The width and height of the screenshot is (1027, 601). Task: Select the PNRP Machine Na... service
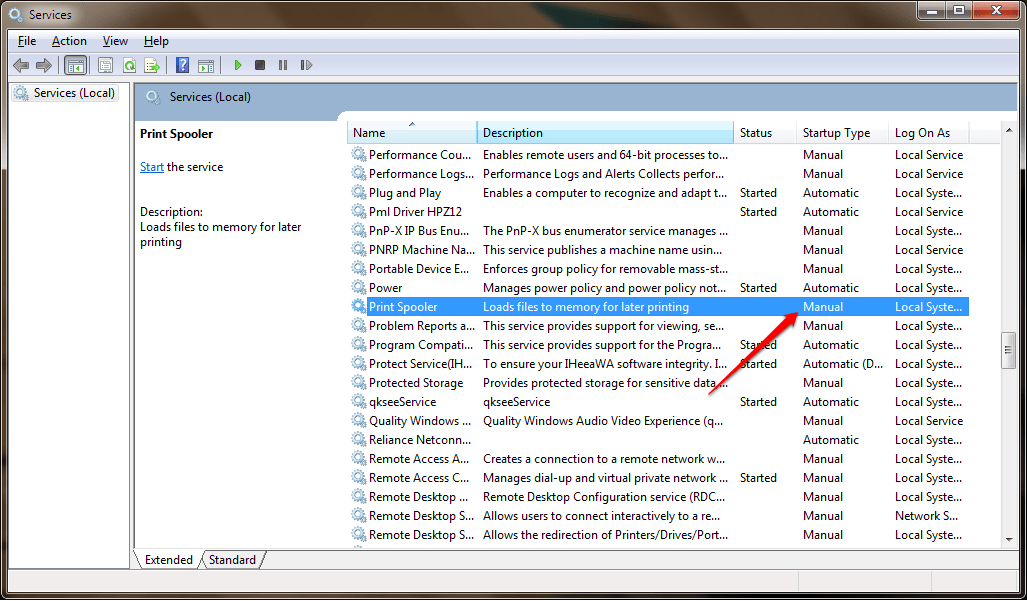[x=422, y=249]
